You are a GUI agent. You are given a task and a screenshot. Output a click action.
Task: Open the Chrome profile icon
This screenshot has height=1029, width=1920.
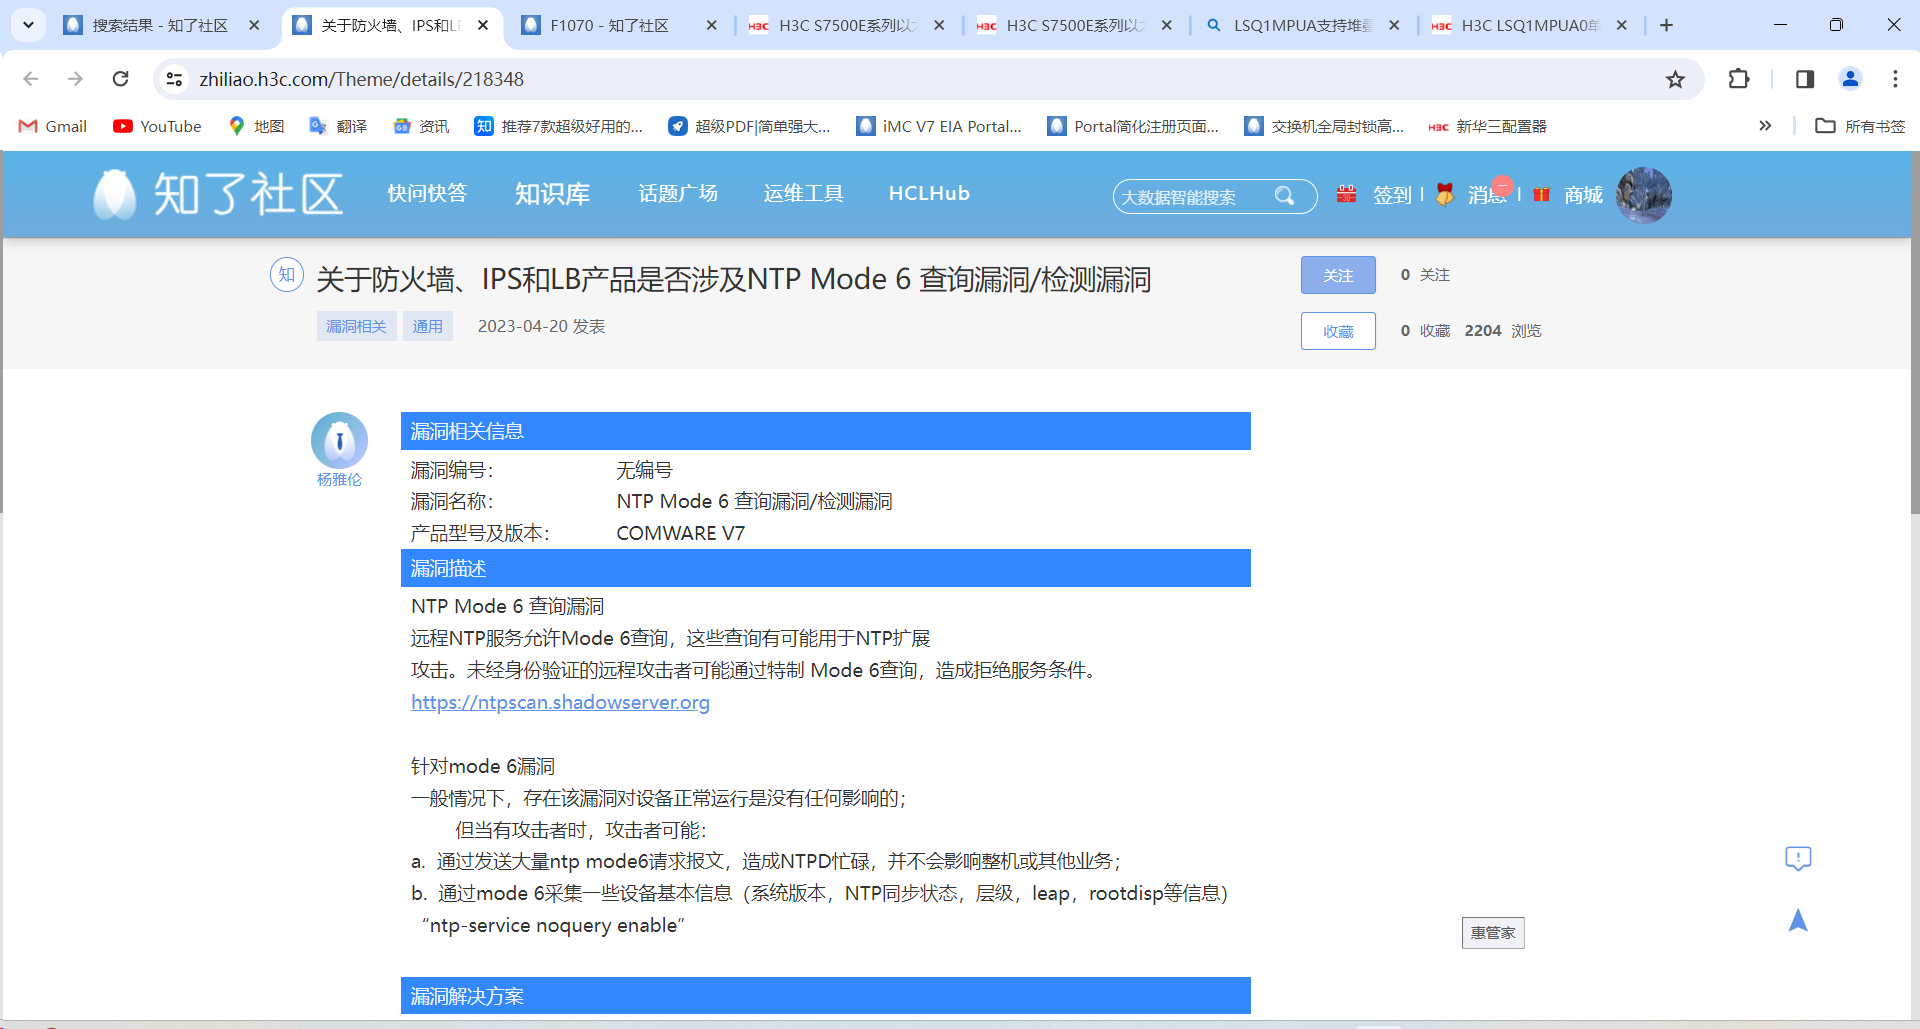click(x=1850, y=79)
